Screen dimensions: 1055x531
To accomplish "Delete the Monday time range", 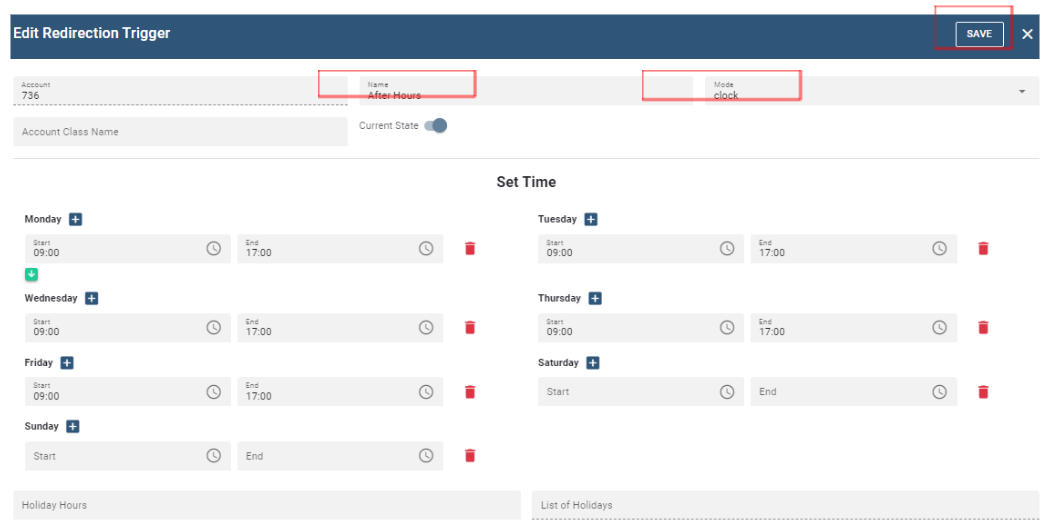I will tap(470, 248).
